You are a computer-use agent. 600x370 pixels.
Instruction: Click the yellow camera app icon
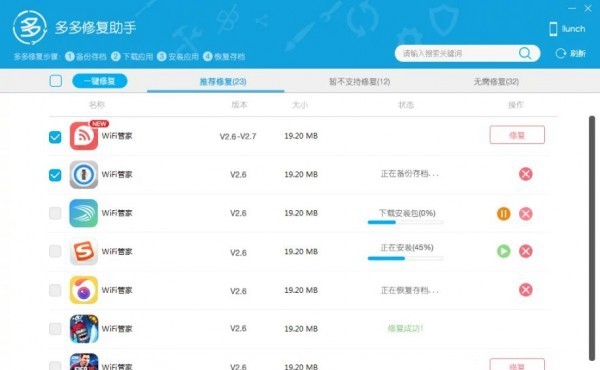84,290
